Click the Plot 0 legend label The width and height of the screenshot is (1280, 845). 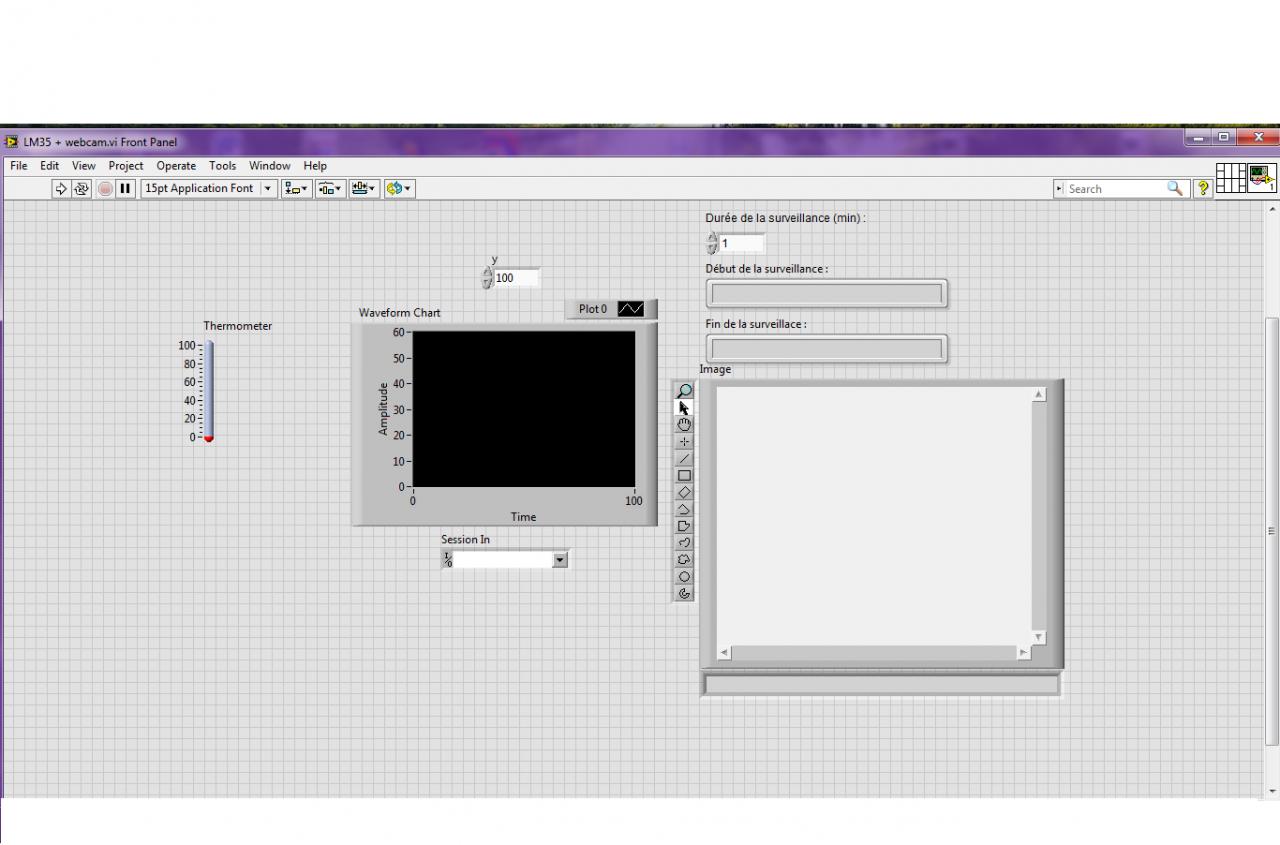[x=593, y=309]
